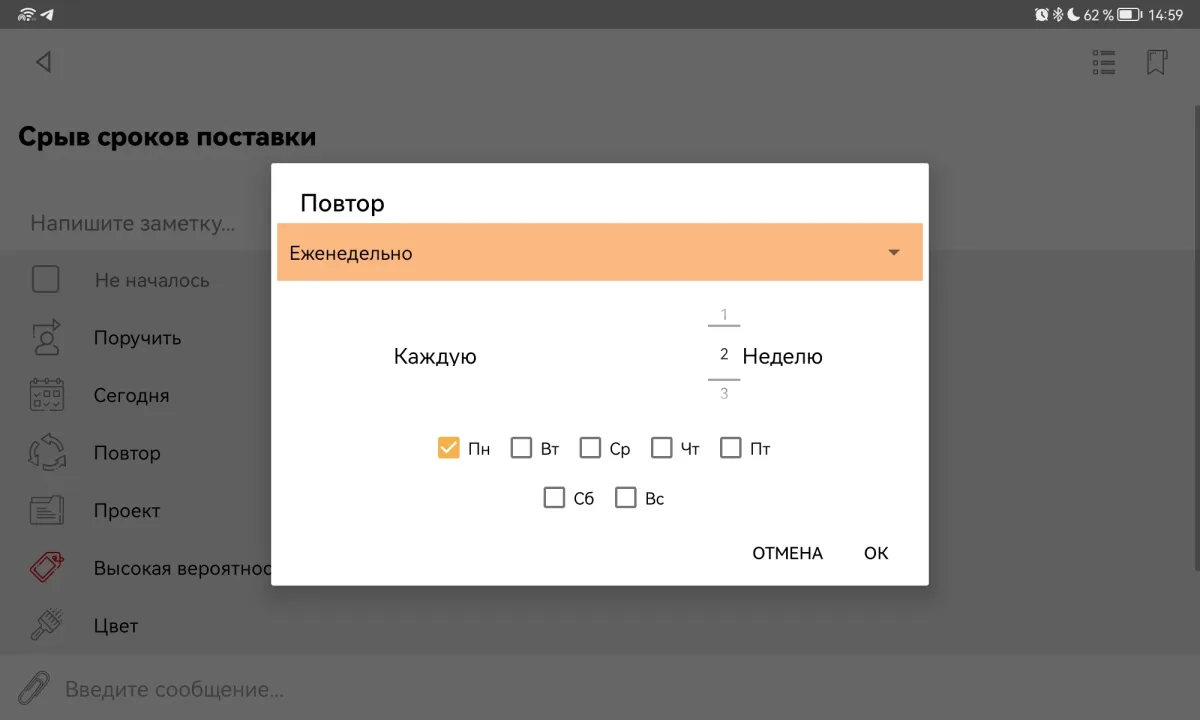Tap the calendar icon beside Сегодня
This screenshot has width=1200, height=720.
[x=46, y=395]
